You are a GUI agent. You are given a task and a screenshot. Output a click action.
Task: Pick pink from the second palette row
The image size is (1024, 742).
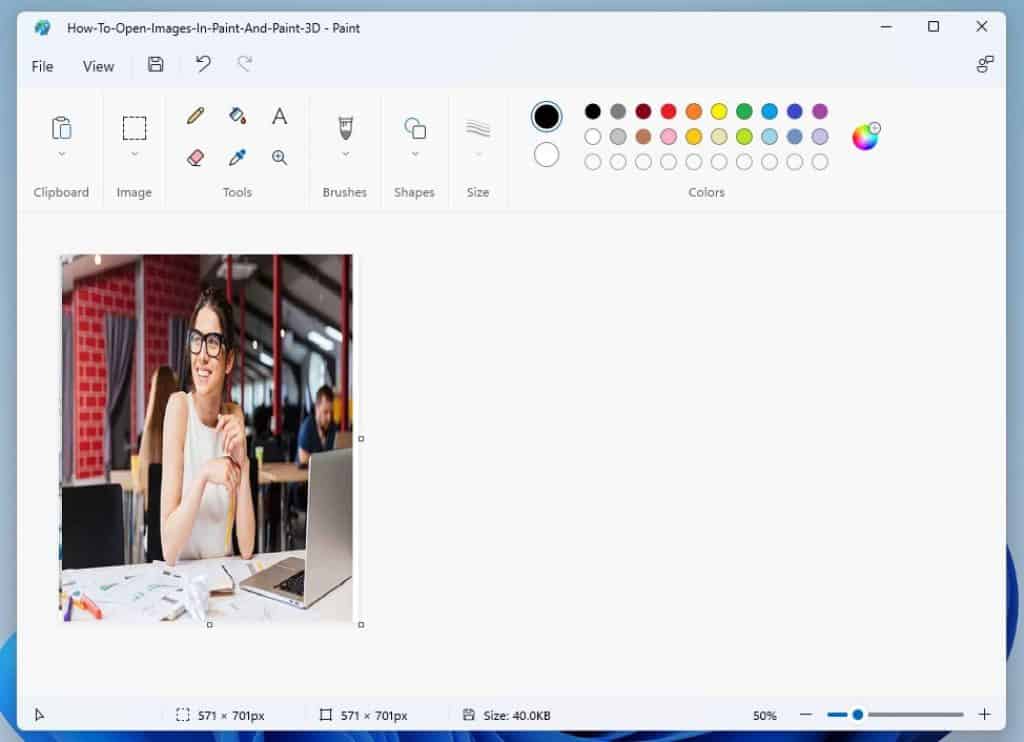668,137
